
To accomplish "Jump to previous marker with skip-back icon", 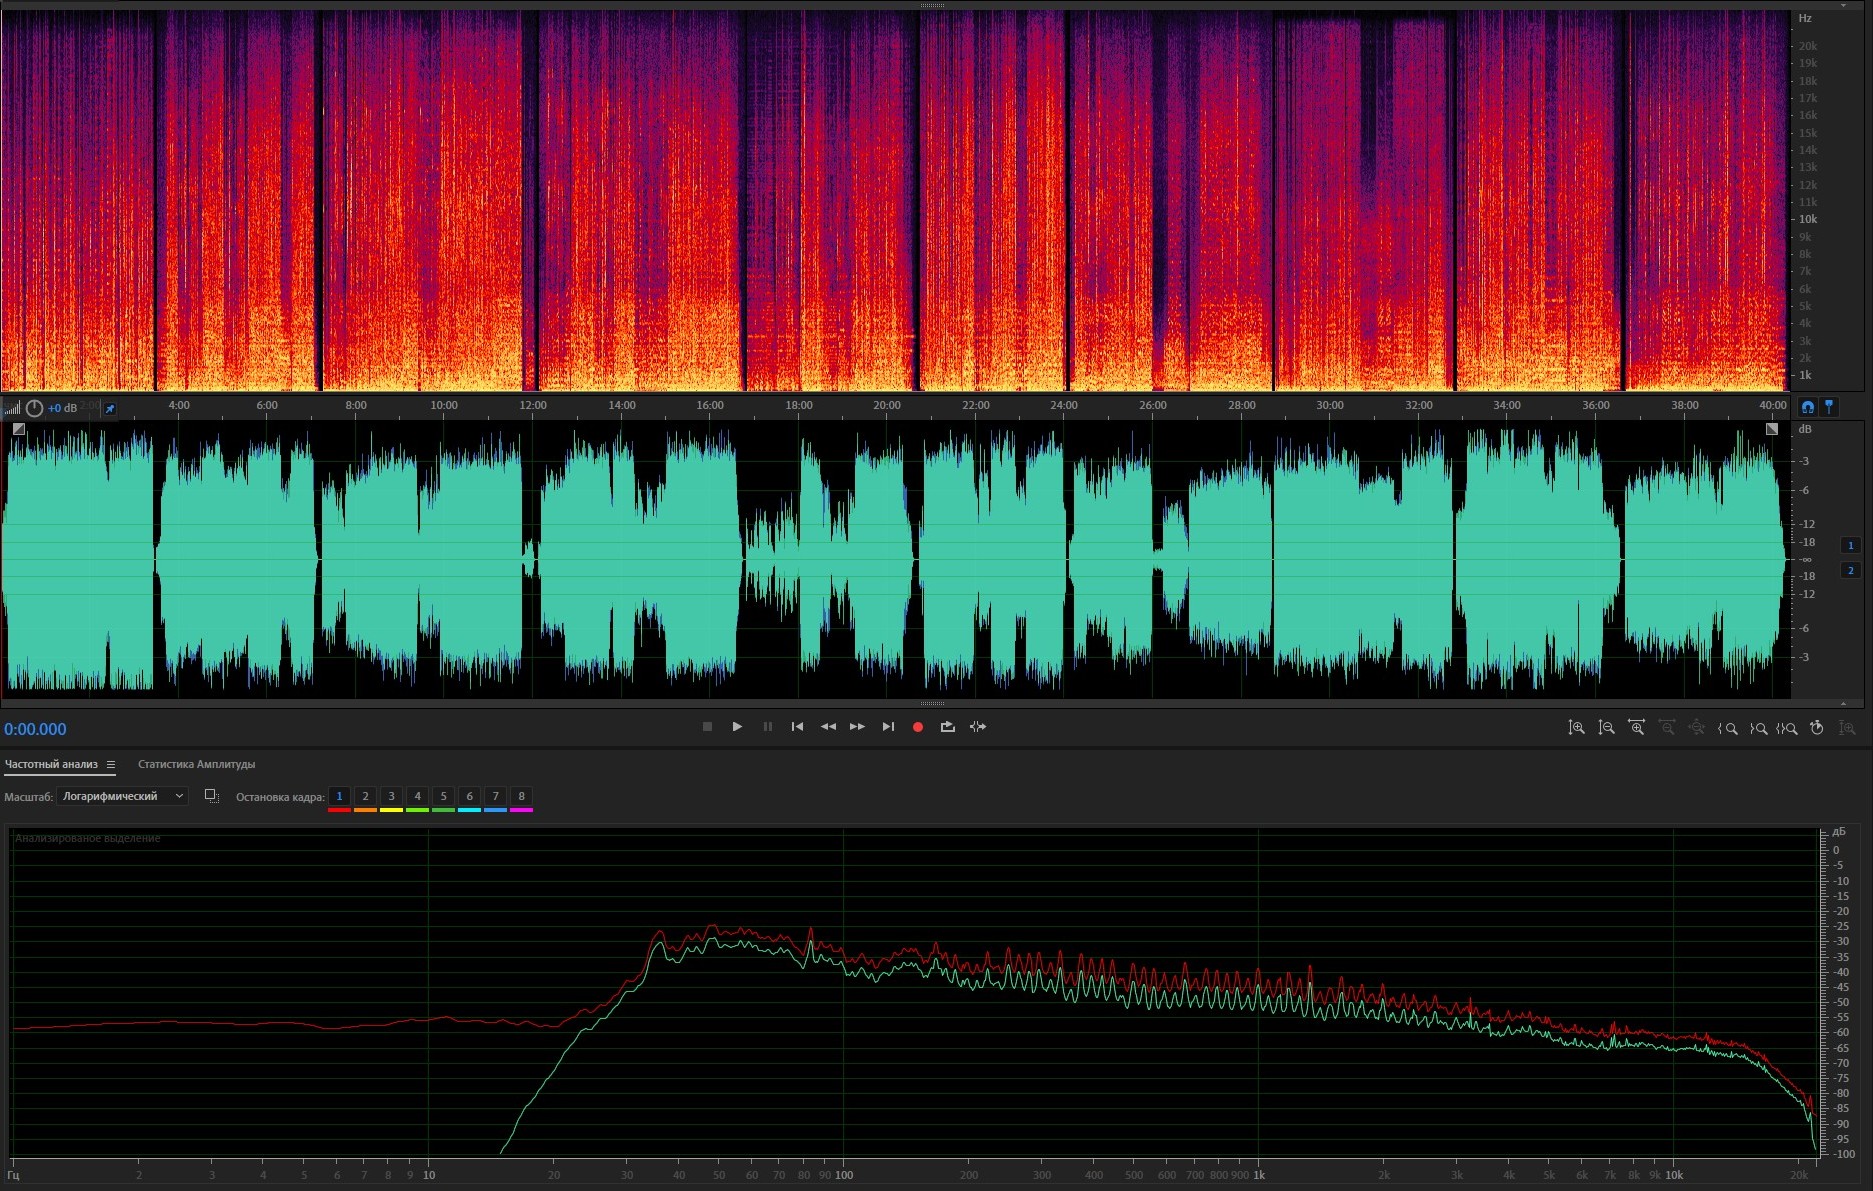I will pyautogui.click(x=797, y=727).
